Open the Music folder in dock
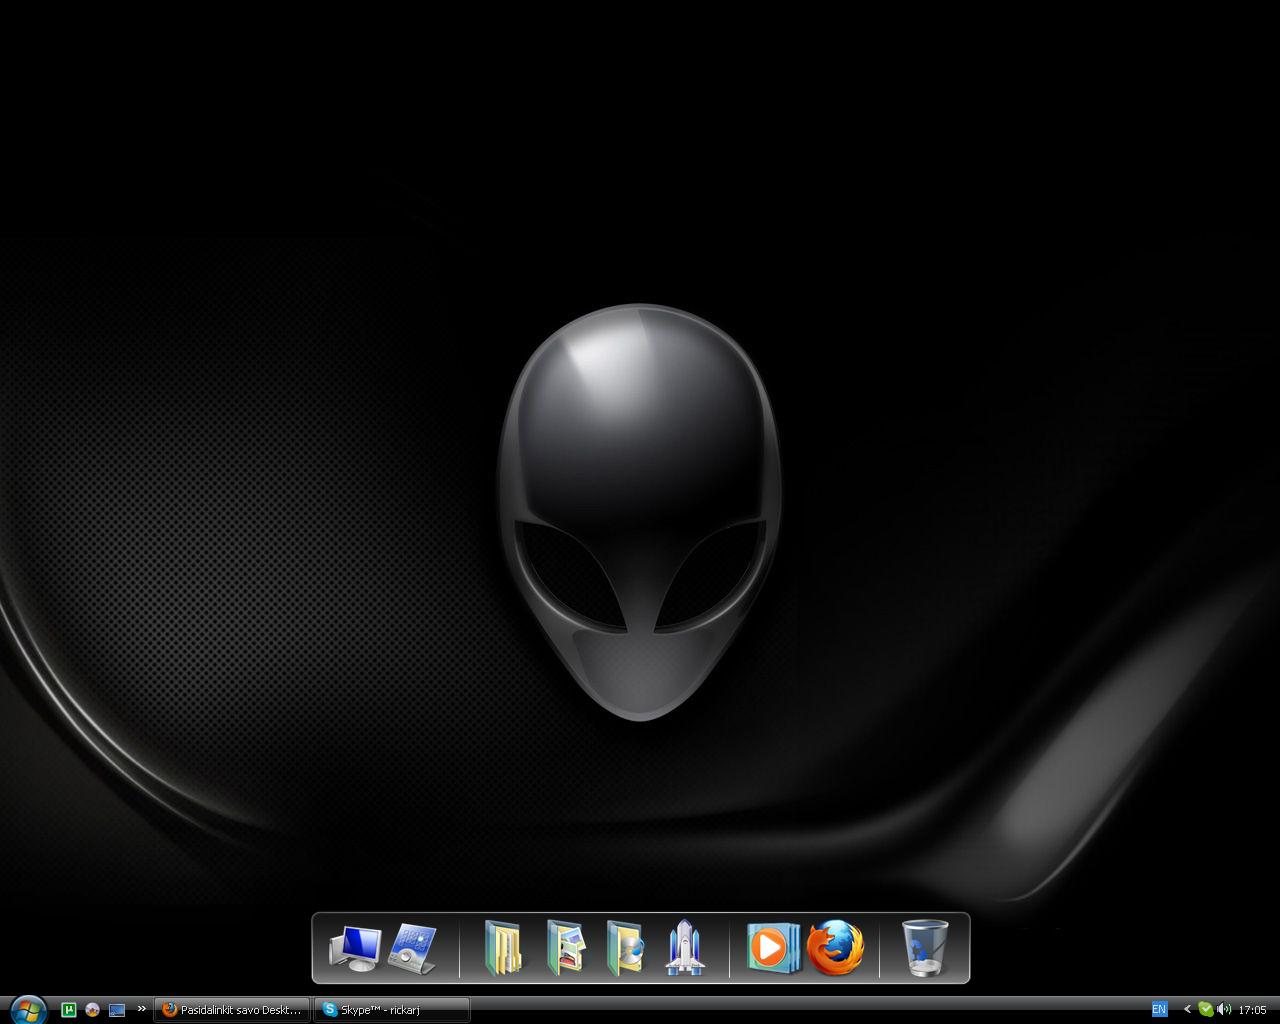 [625, 948]
